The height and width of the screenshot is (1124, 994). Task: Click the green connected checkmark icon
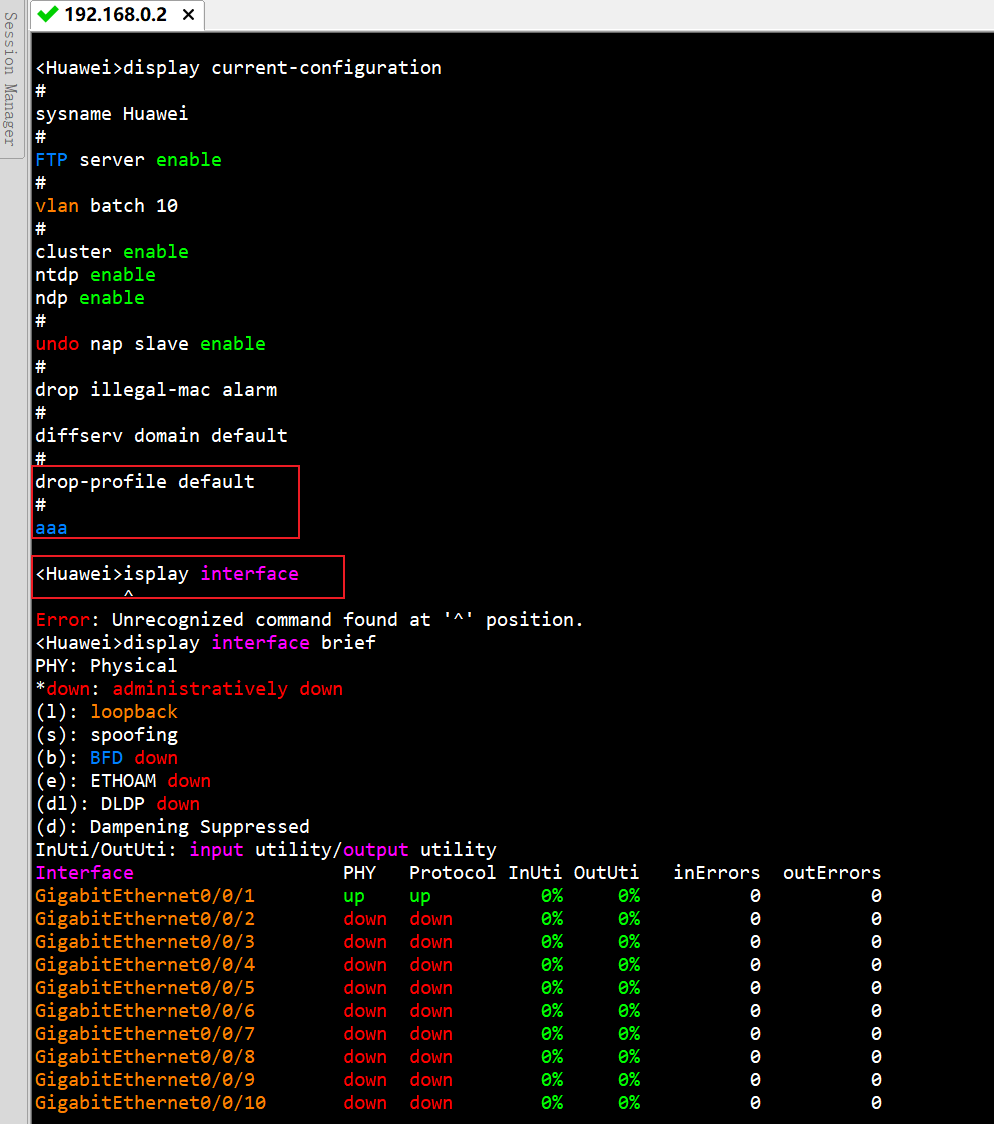47,14
